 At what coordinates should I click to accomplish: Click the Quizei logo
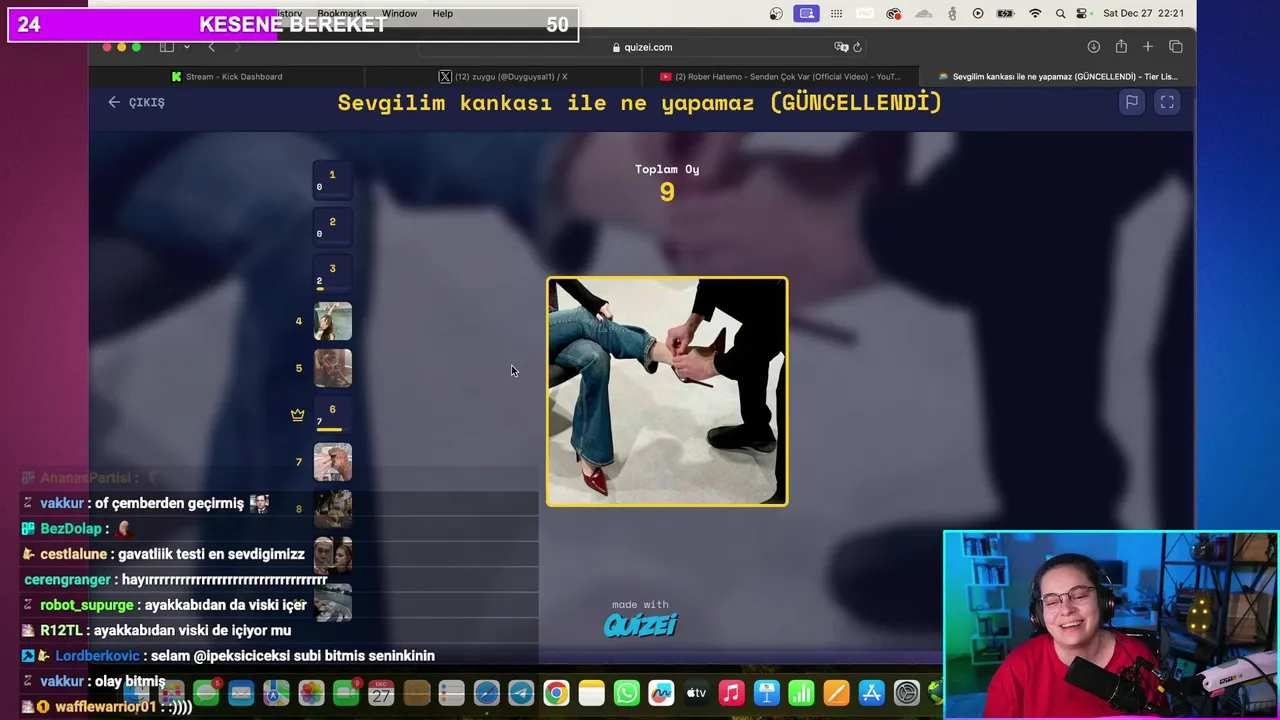click(x=640, y=625)
